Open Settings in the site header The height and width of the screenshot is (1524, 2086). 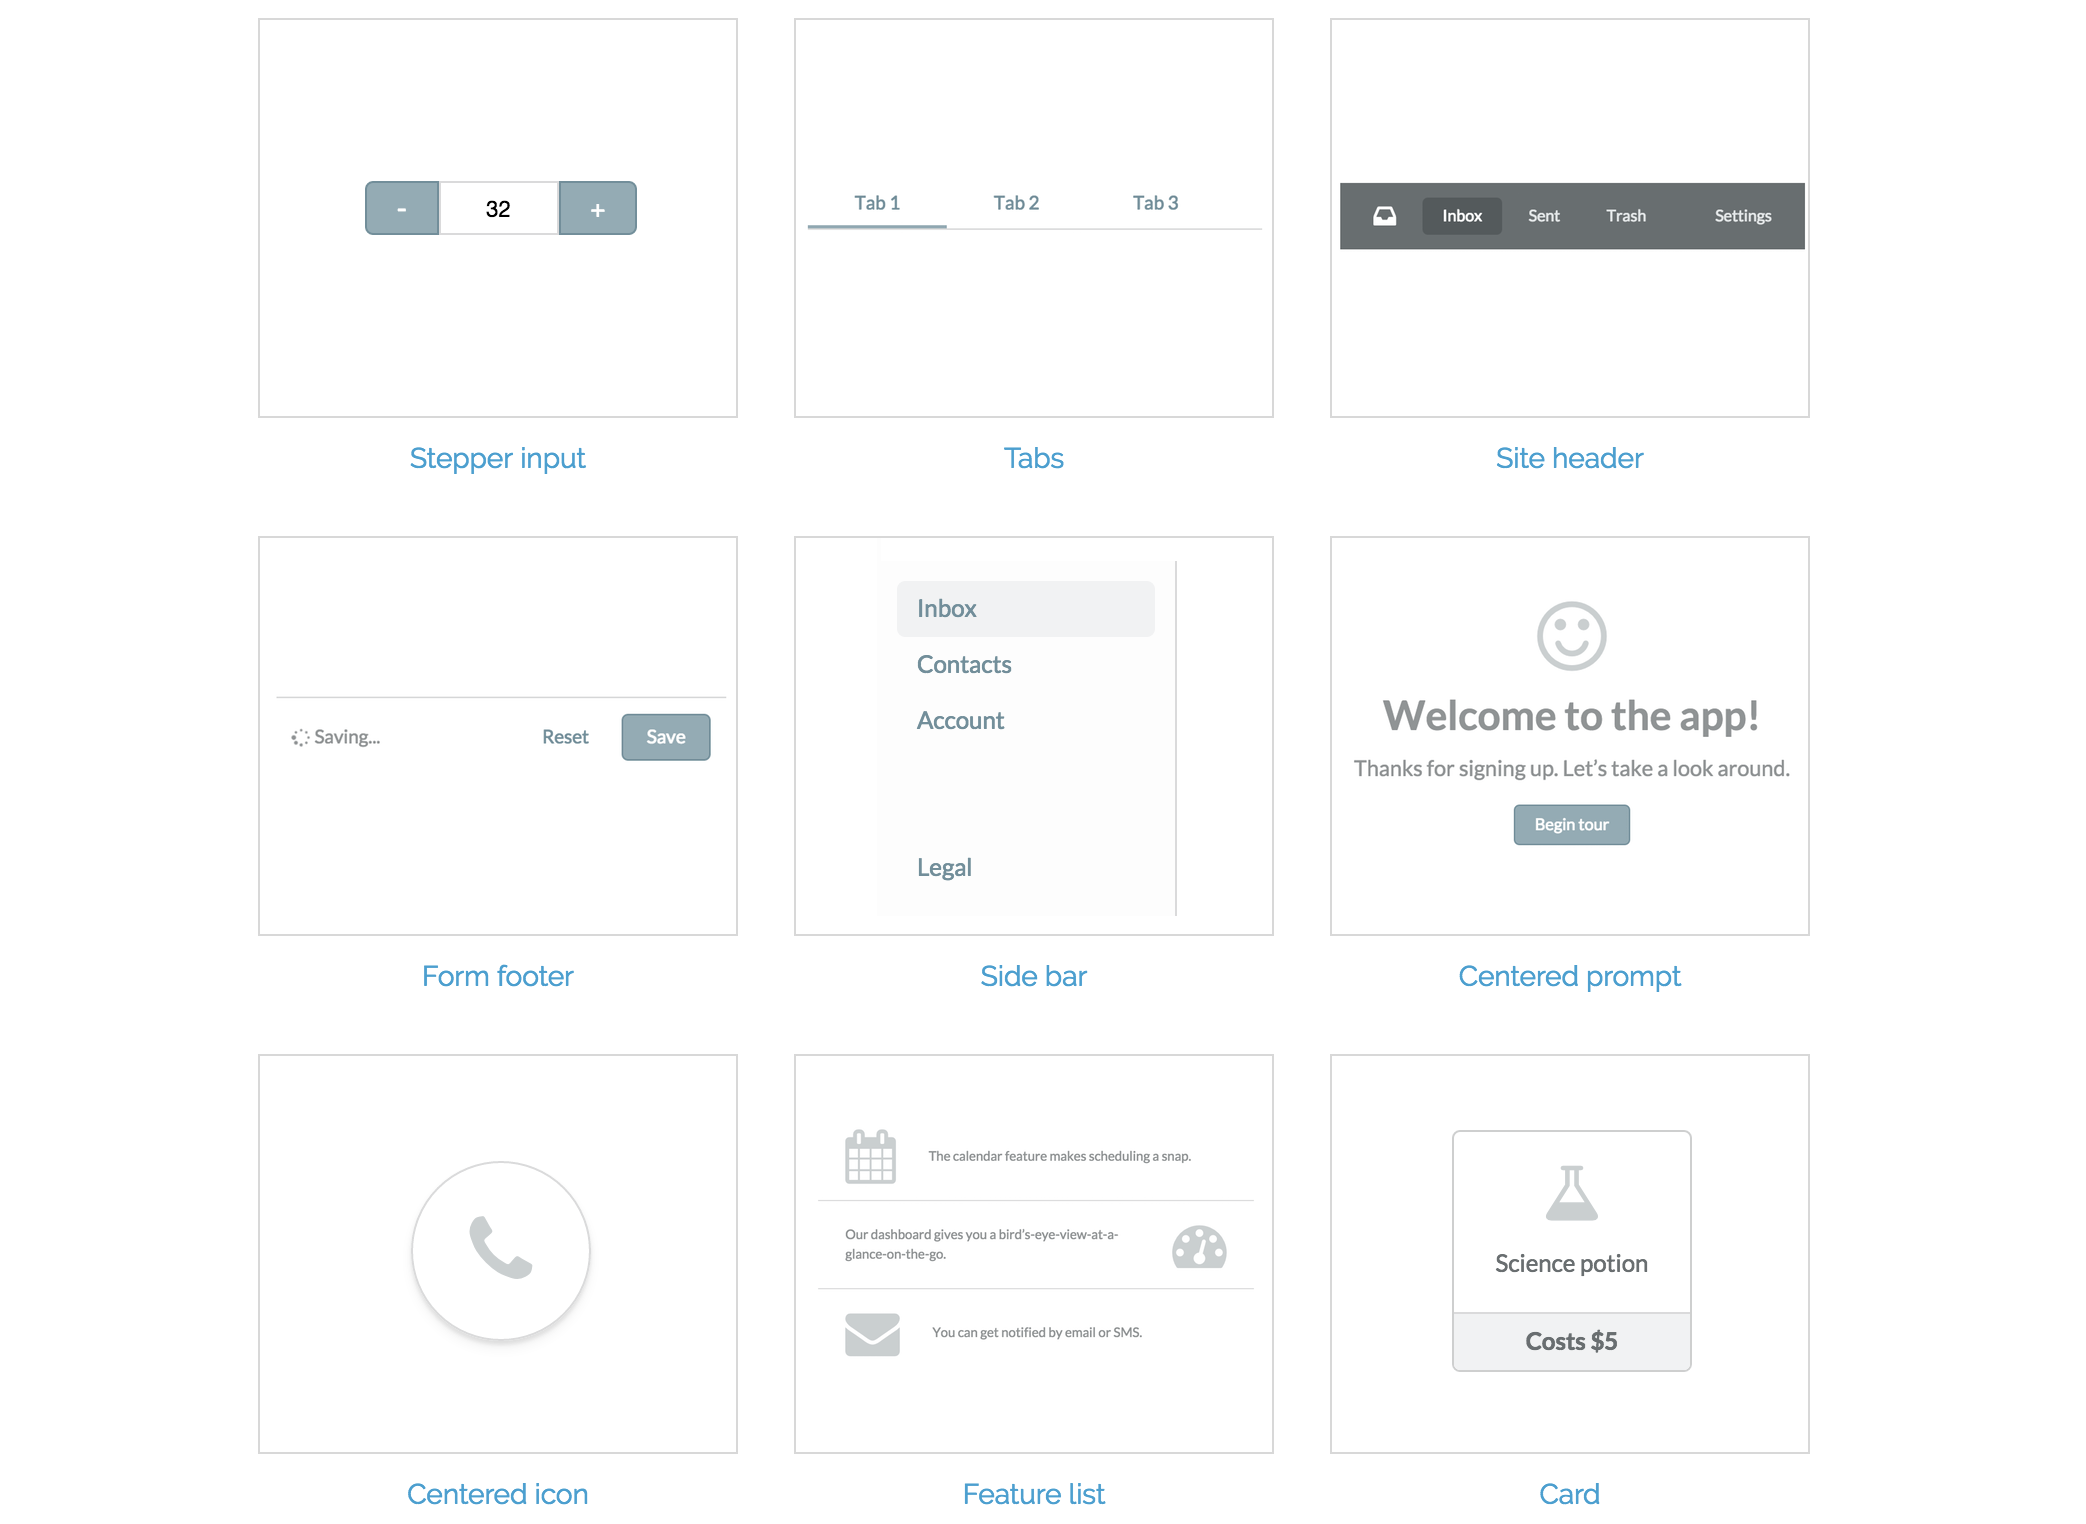(1742, 216)
